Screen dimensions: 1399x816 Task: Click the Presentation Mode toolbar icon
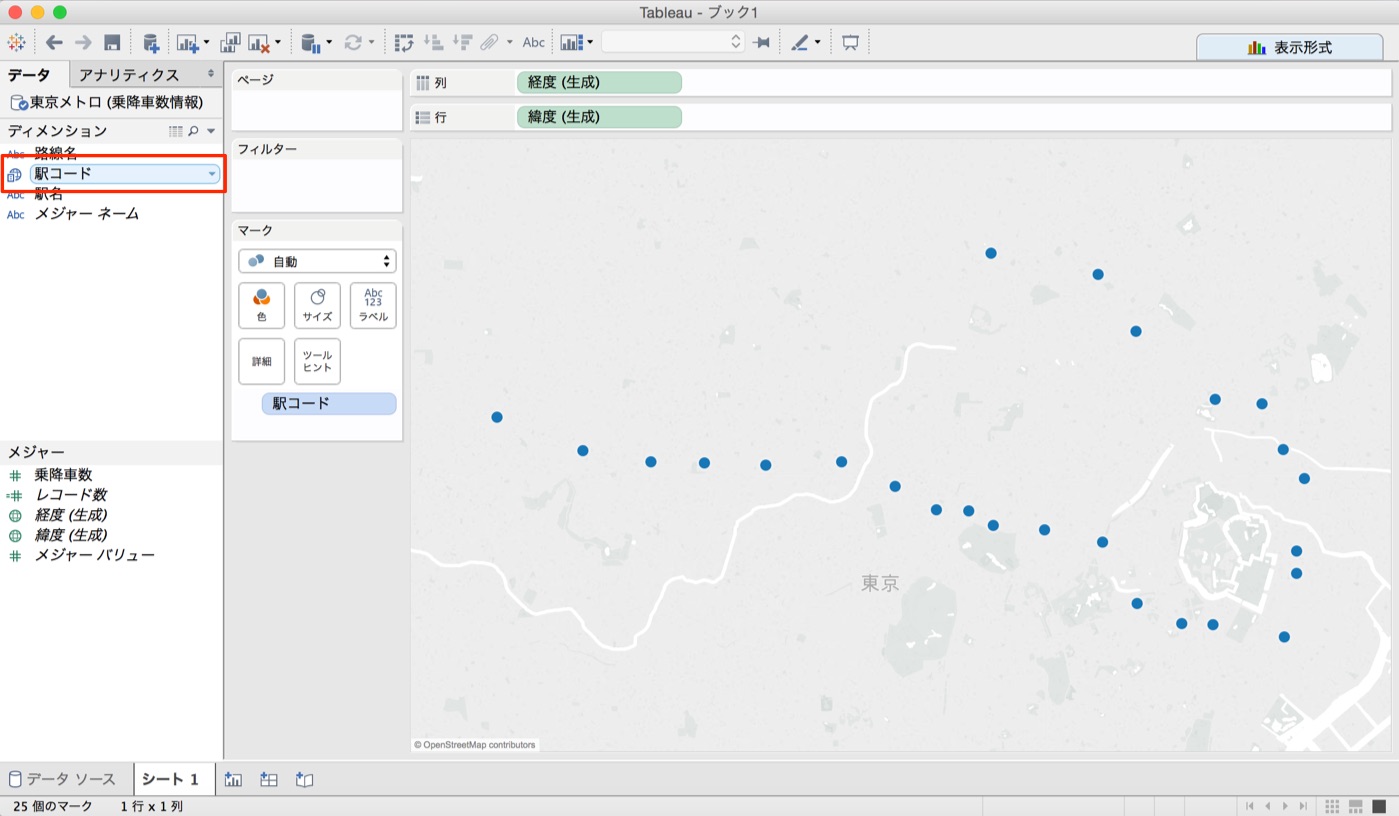851,42
